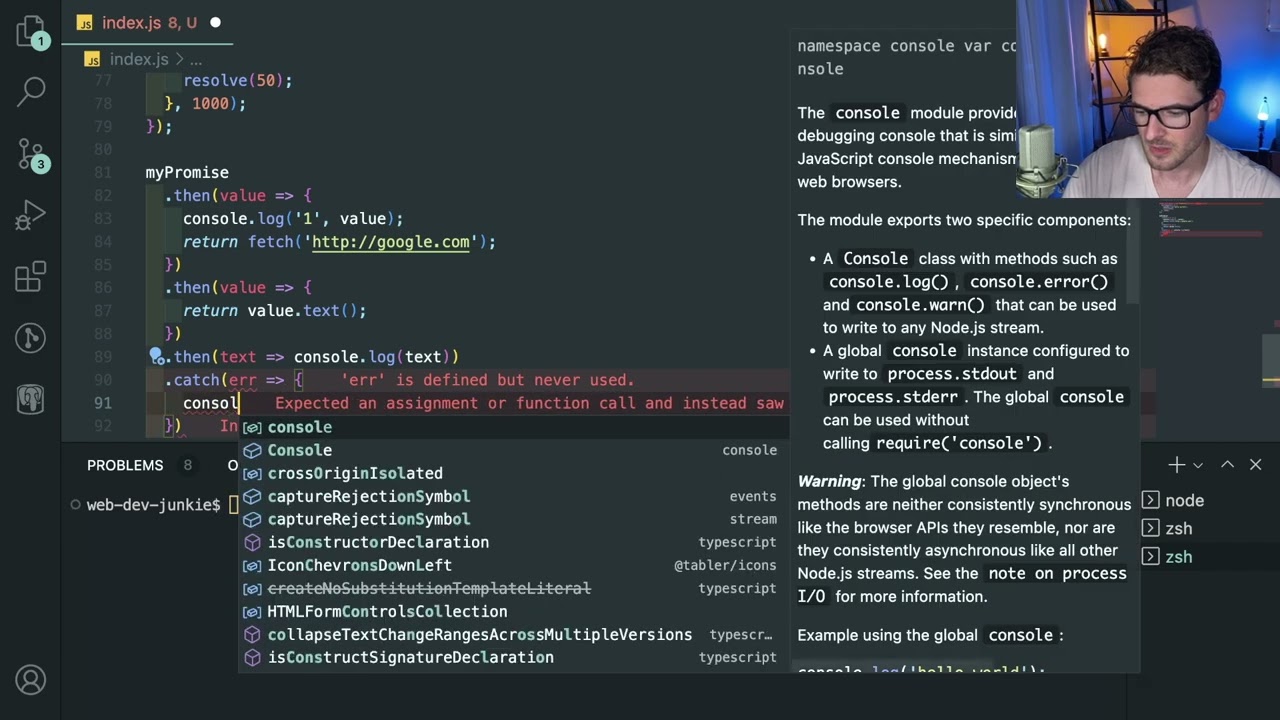Viewport: 1280px width, 720px height.
Task: Click console.log('1', value) on line 83
Action: [x=293, y=219]
